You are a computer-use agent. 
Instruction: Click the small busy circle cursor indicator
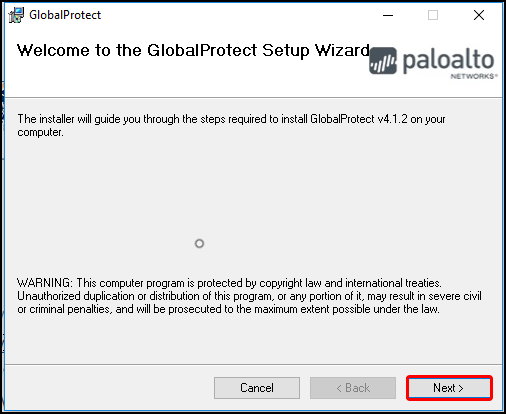click(199, 244)
